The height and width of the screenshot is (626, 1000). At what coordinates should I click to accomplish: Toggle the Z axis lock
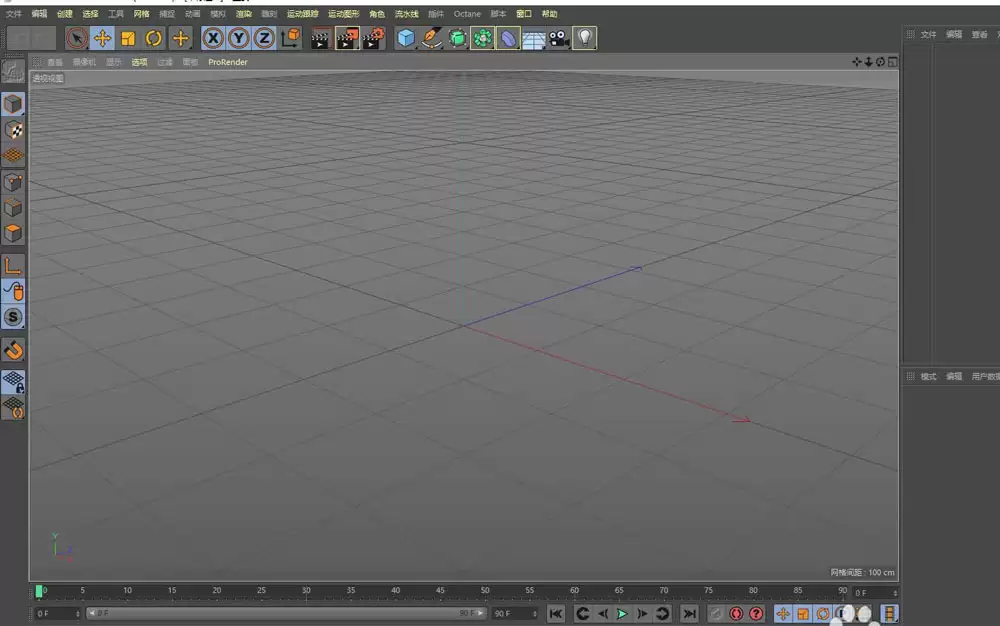pos(265,38)
